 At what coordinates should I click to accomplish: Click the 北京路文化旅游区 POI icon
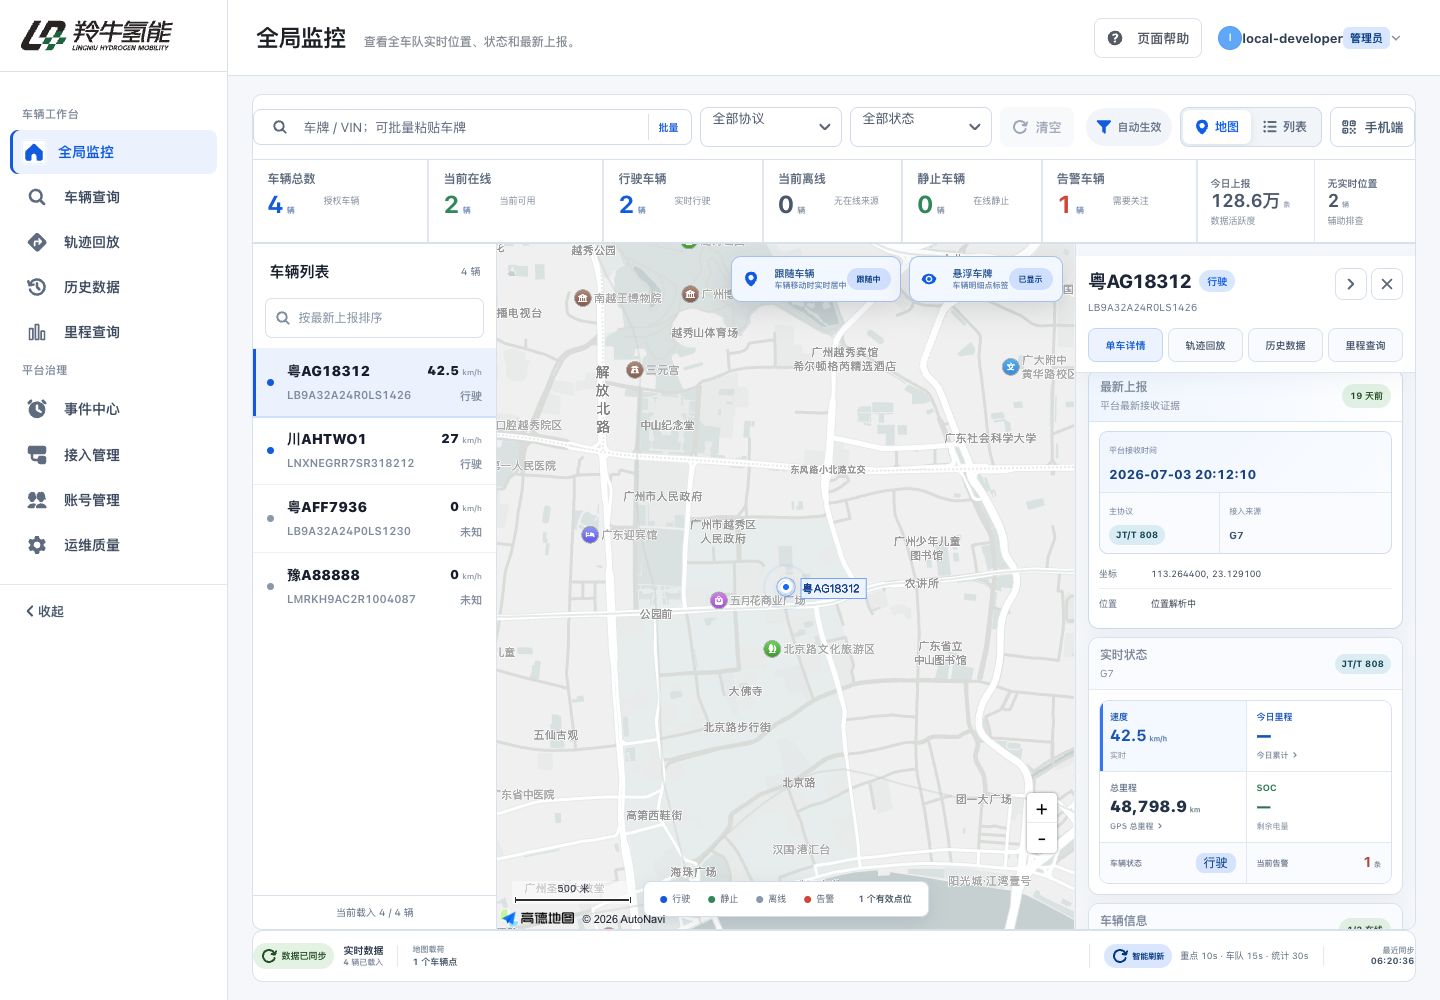coord(772,649)
